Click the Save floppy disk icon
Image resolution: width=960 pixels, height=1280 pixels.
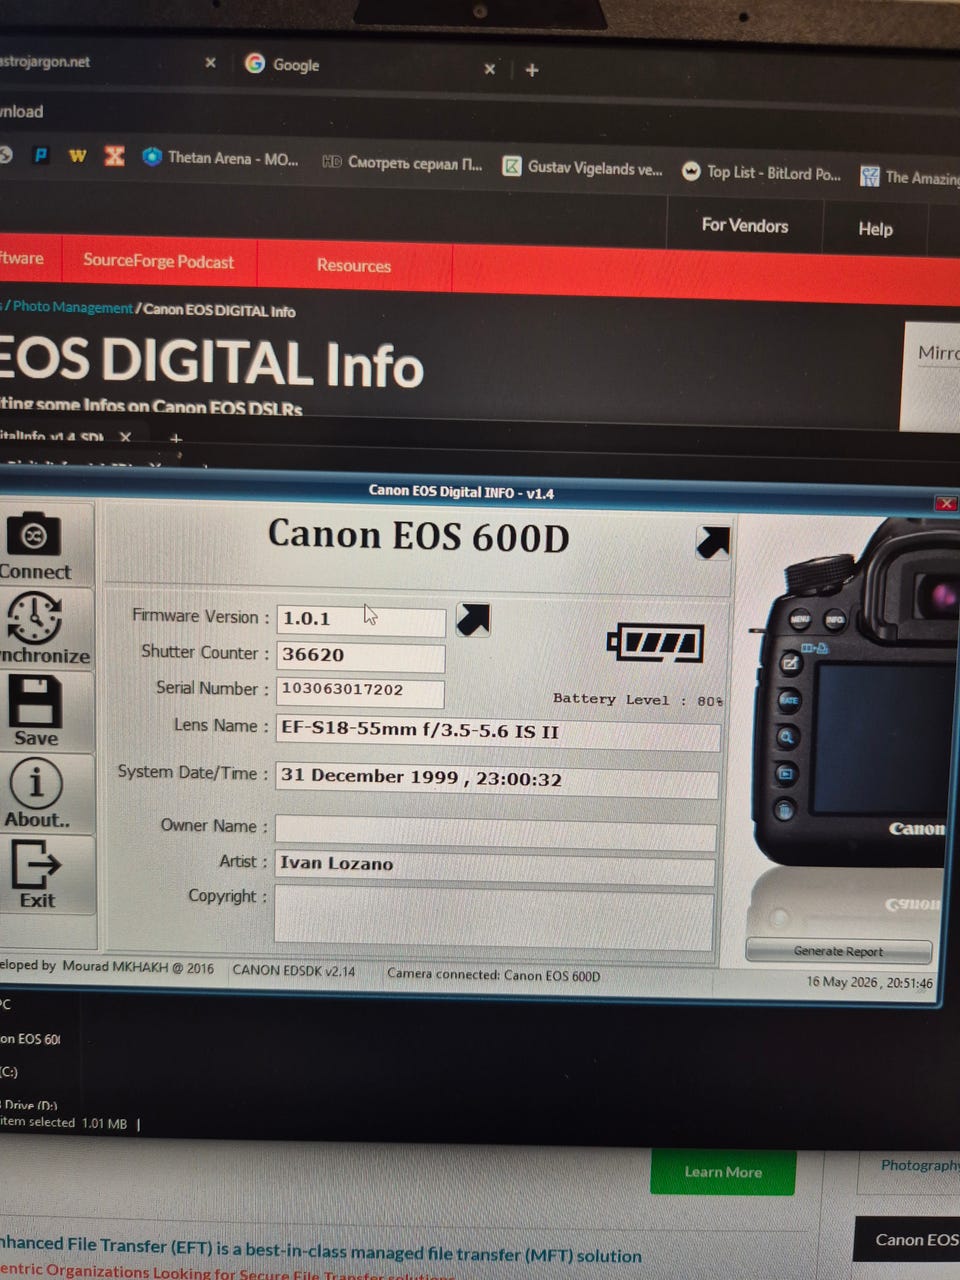tap(36, 701)
